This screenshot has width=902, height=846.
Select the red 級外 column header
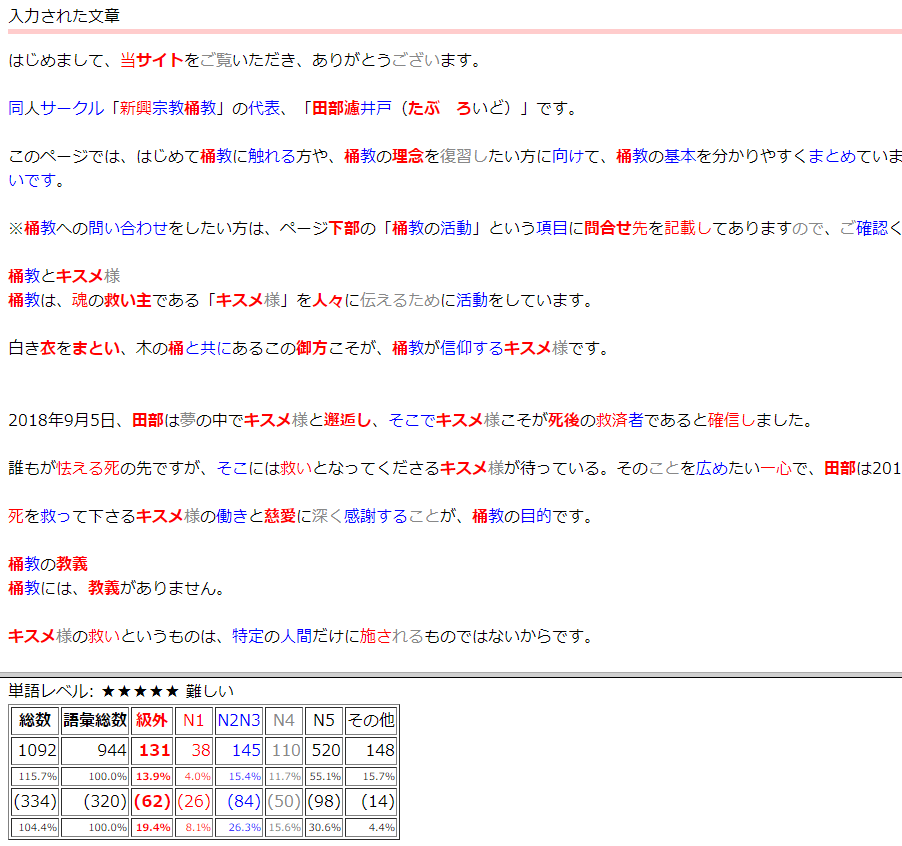coord(152,720)
